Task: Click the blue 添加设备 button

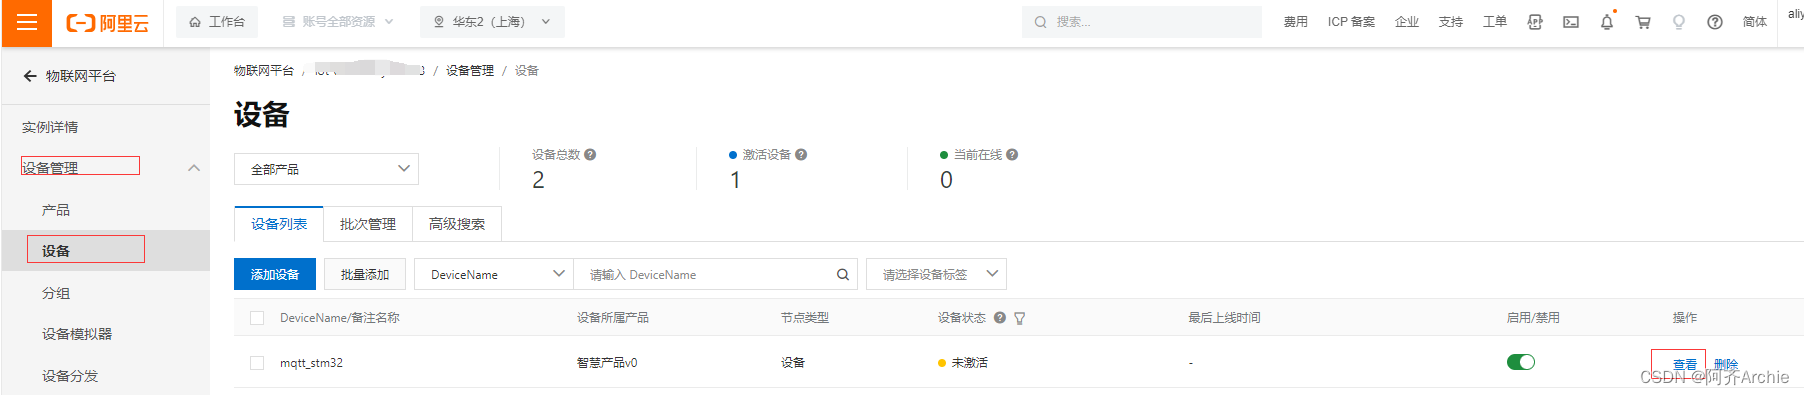Action: click(x=275, y=274)
